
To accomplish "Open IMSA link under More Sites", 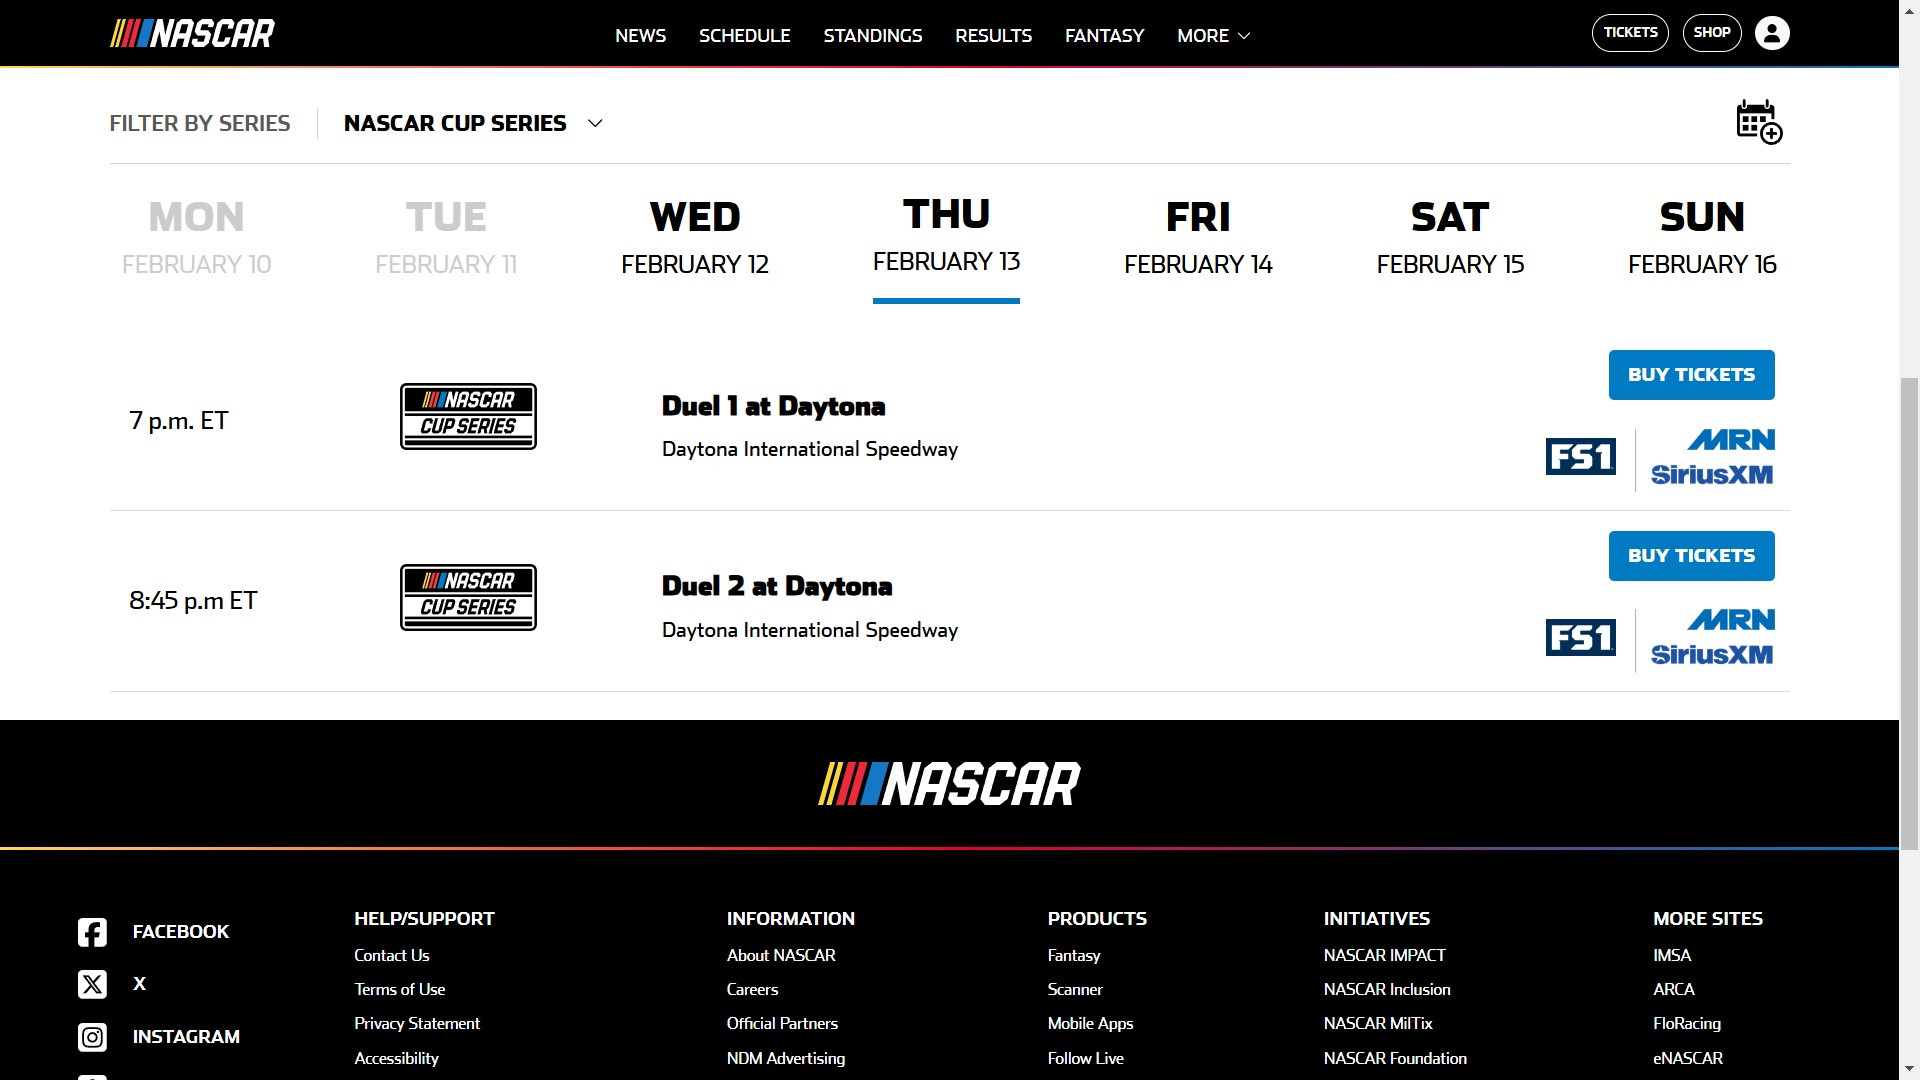I will coord(1672,955).
